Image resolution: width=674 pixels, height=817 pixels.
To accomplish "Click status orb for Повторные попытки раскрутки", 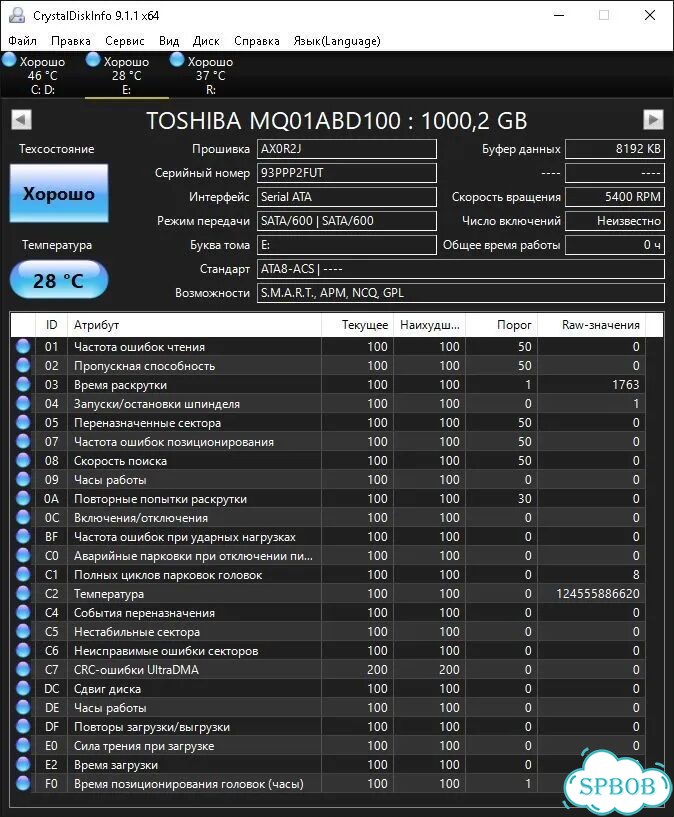I will click(23, 499).
